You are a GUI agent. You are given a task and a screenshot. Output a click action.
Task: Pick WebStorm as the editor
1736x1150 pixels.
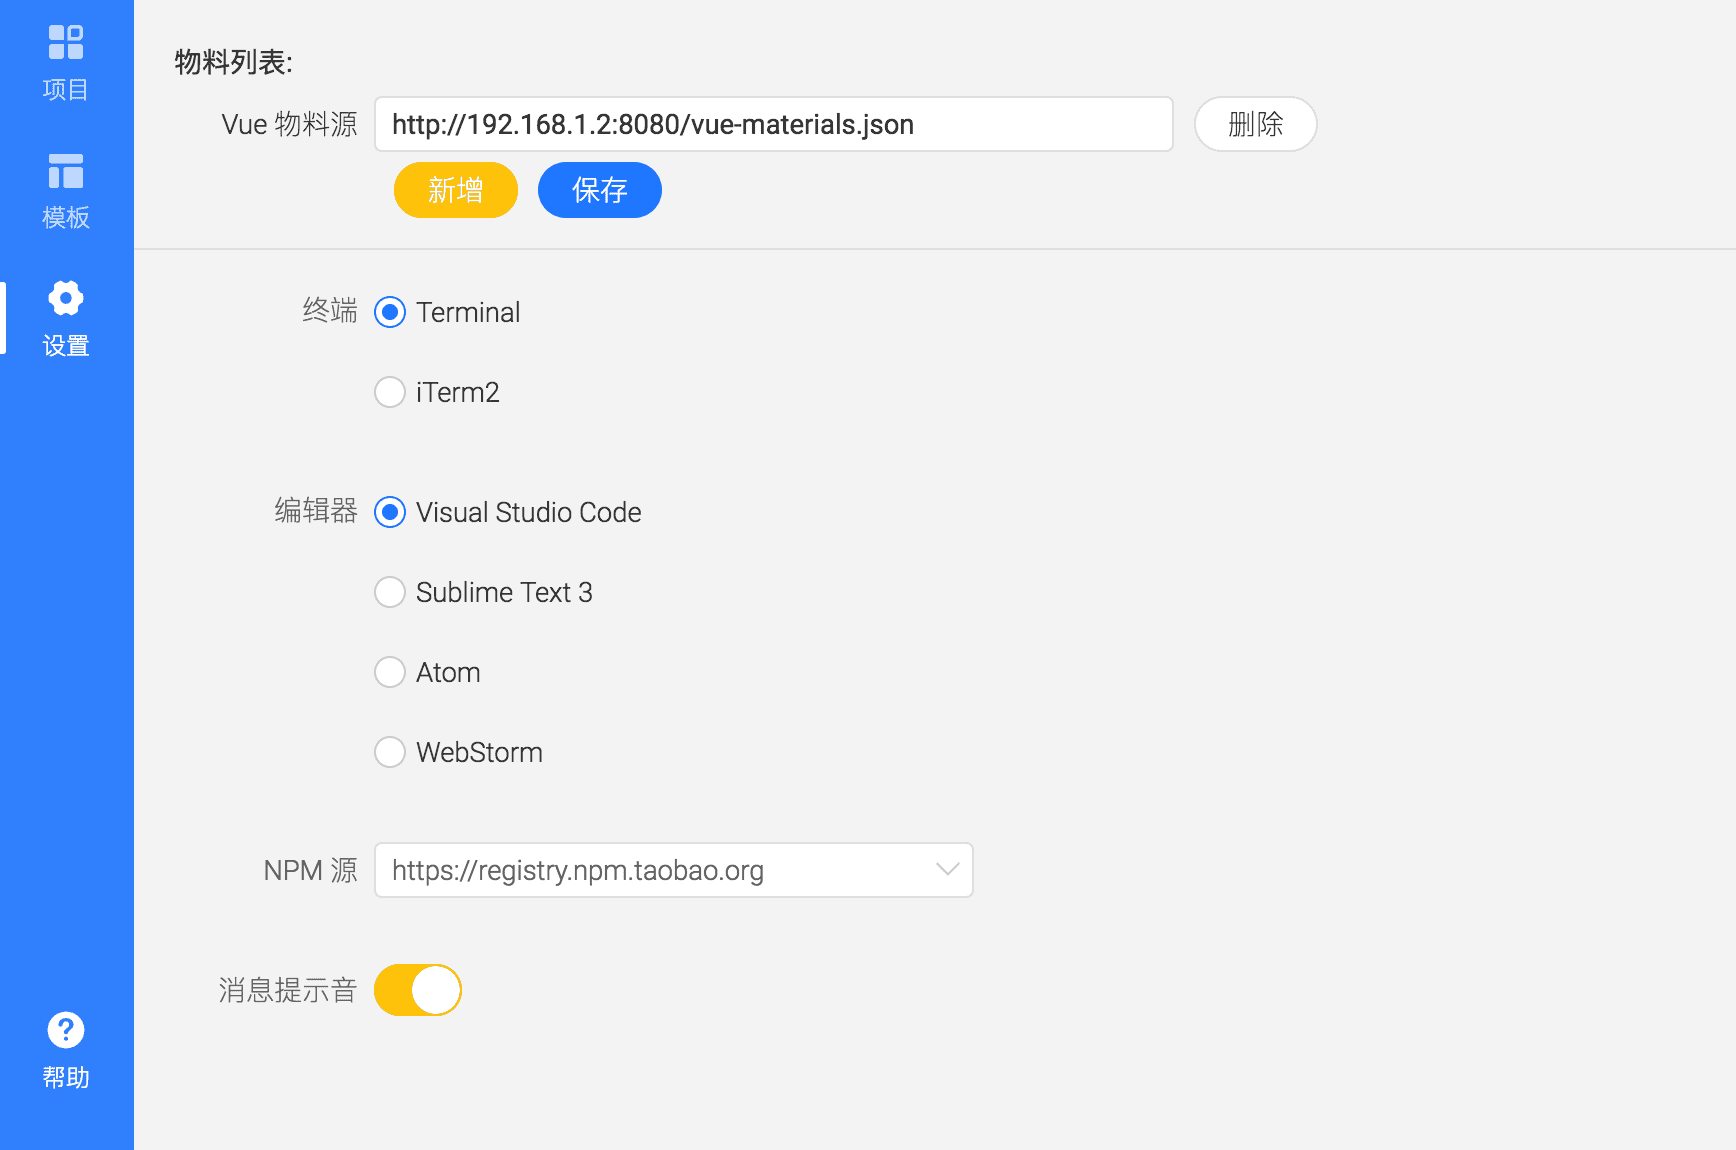[x=390, y=752]
